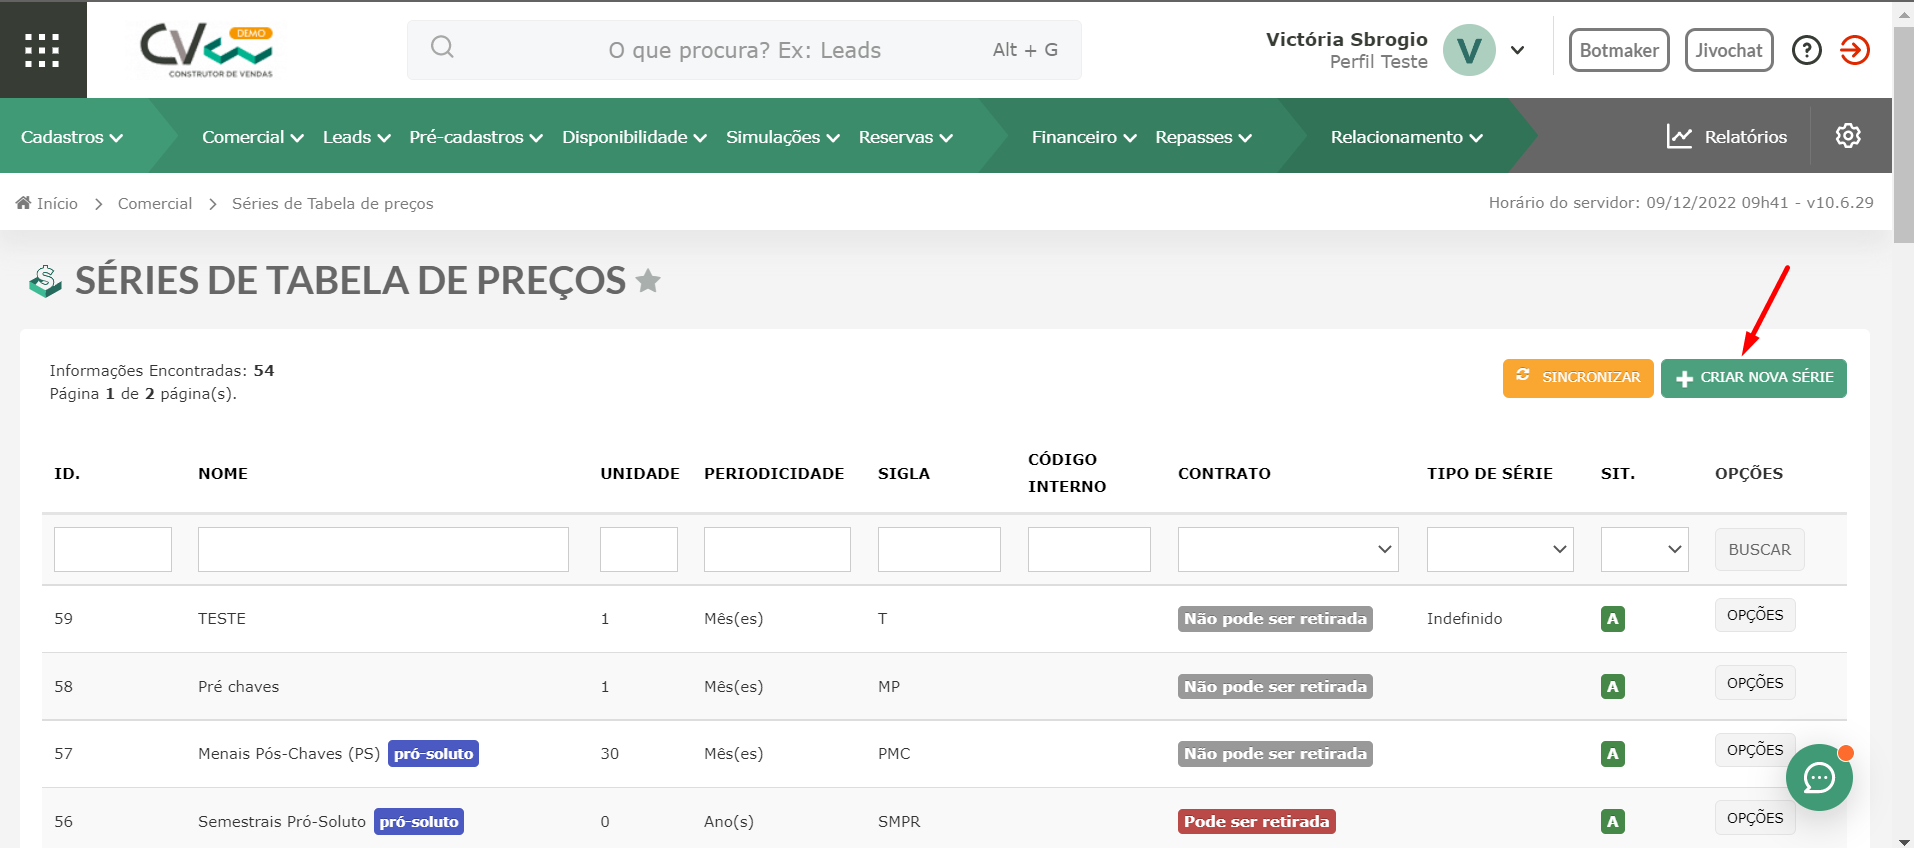Expand the Leads menu
Image resolution: width=1914 pixels, height=848 pixels.
tap(356, 137)
